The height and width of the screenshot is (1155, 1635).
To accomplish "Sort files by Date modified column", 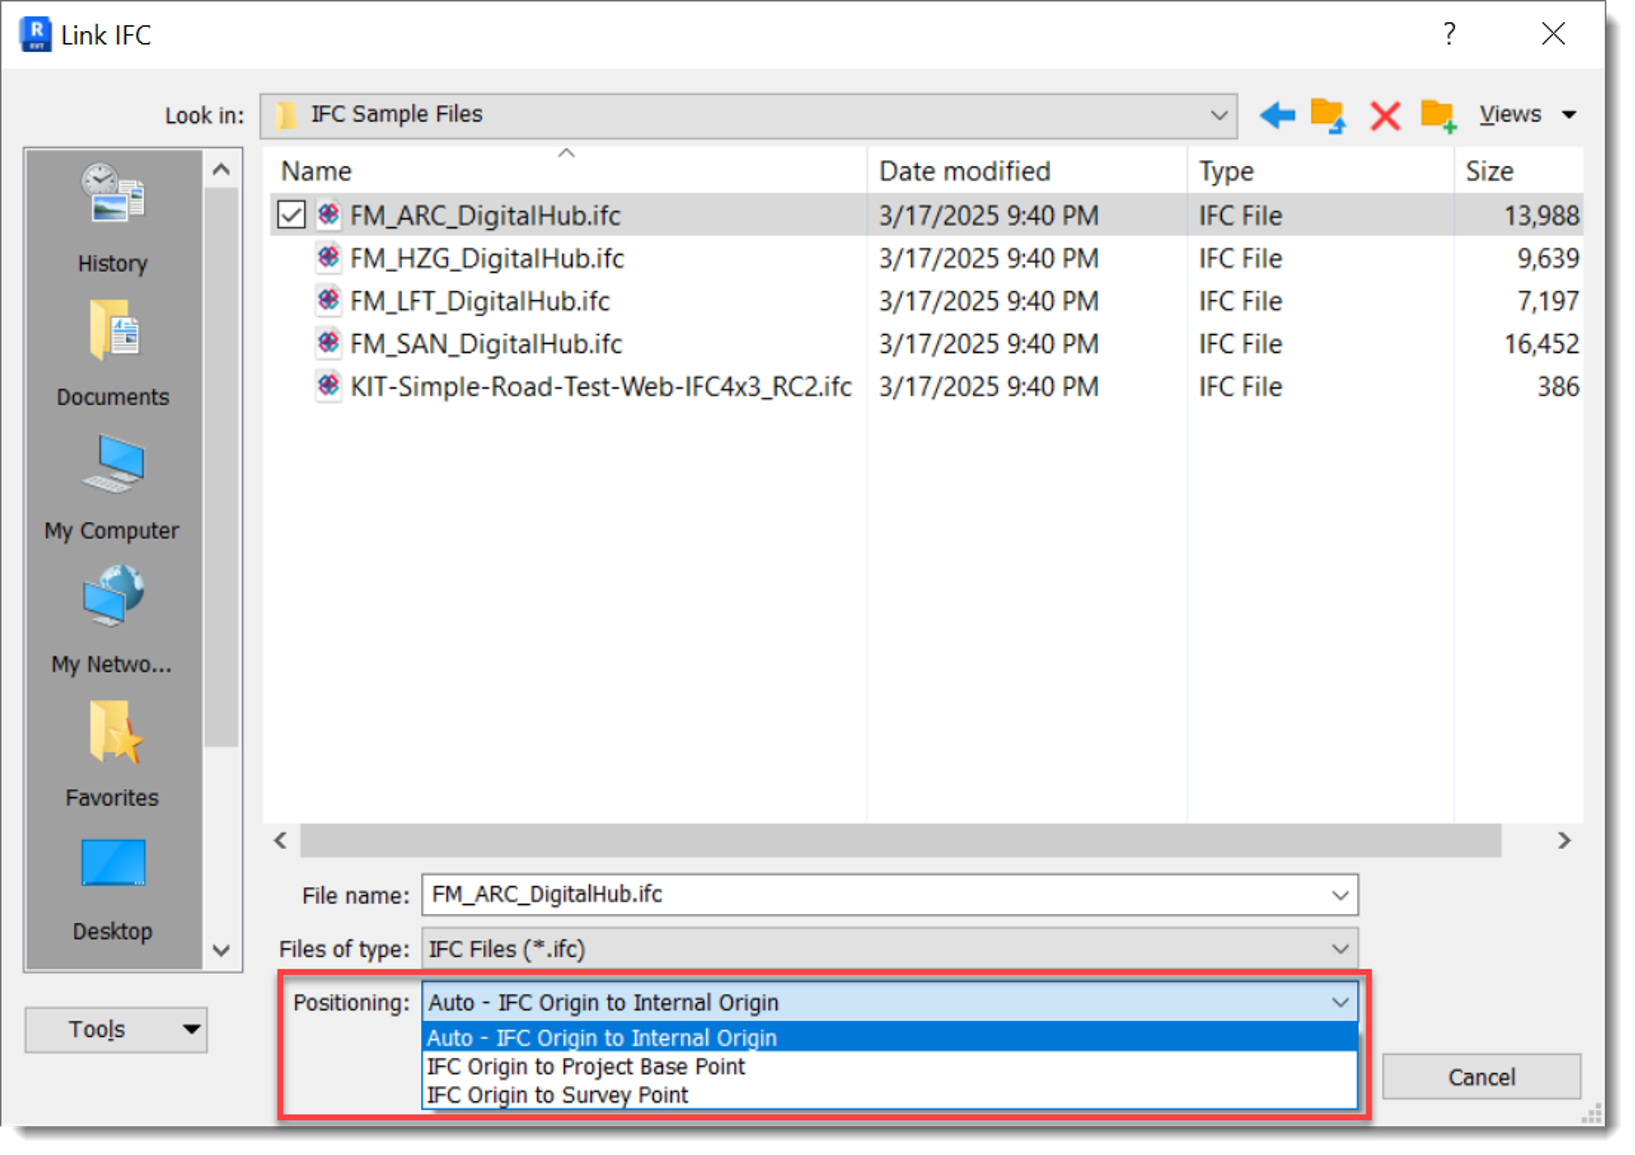I will (1027, 171).
